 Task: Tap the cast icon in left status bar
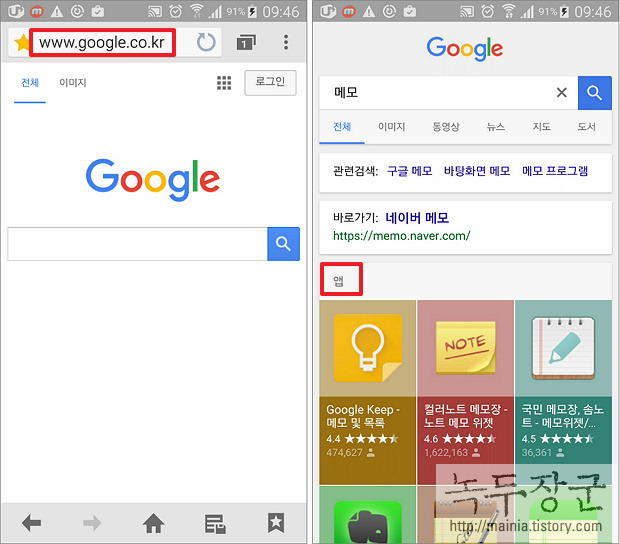[155, 12]
